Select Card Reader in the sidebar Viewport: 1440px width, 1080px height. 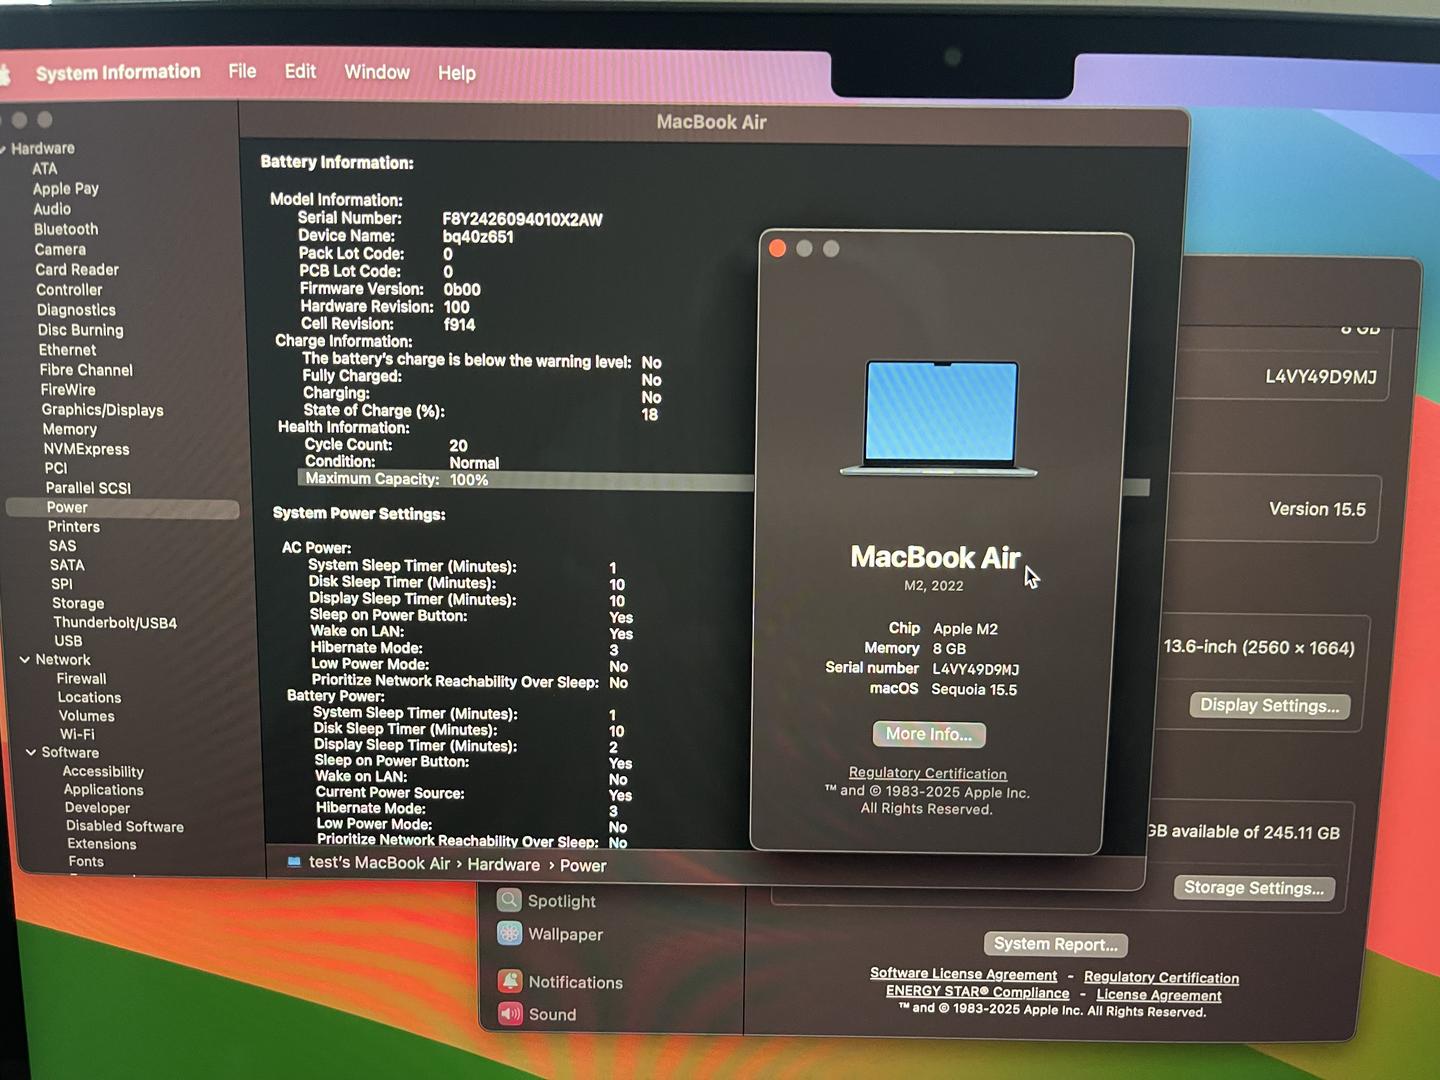[77, 269]
